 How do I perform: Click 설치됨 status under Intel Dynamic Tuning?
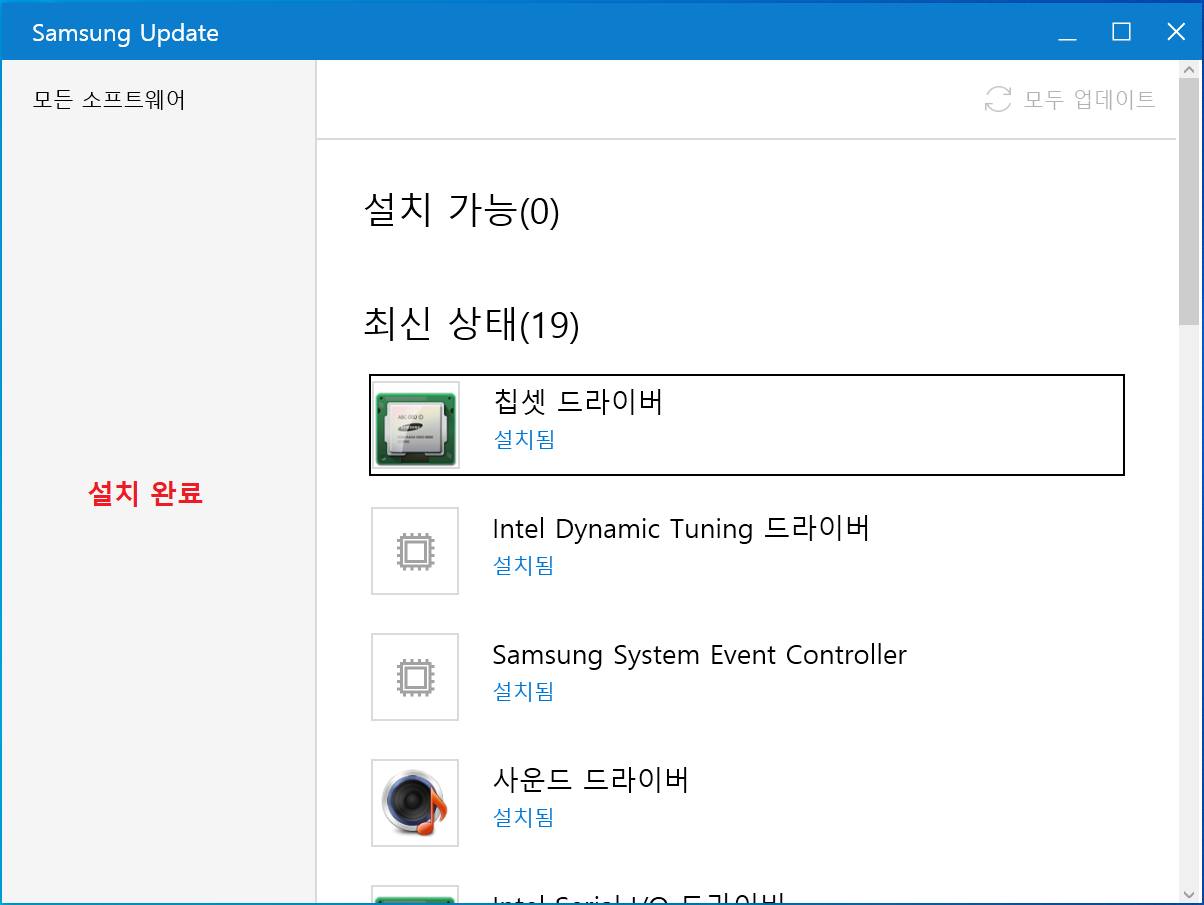point(524,565)
